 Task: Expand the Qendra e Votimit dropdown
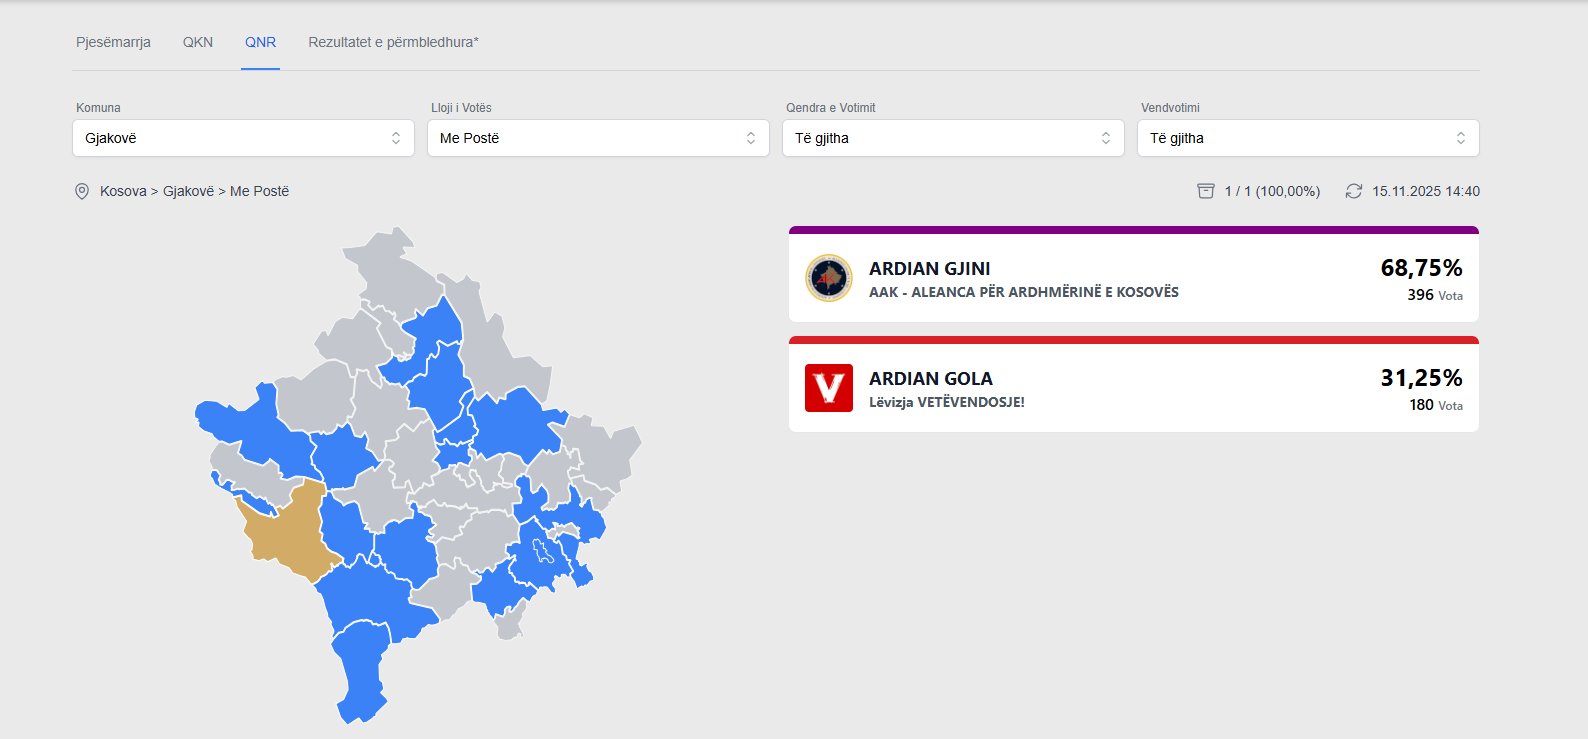tap(953, 138)
